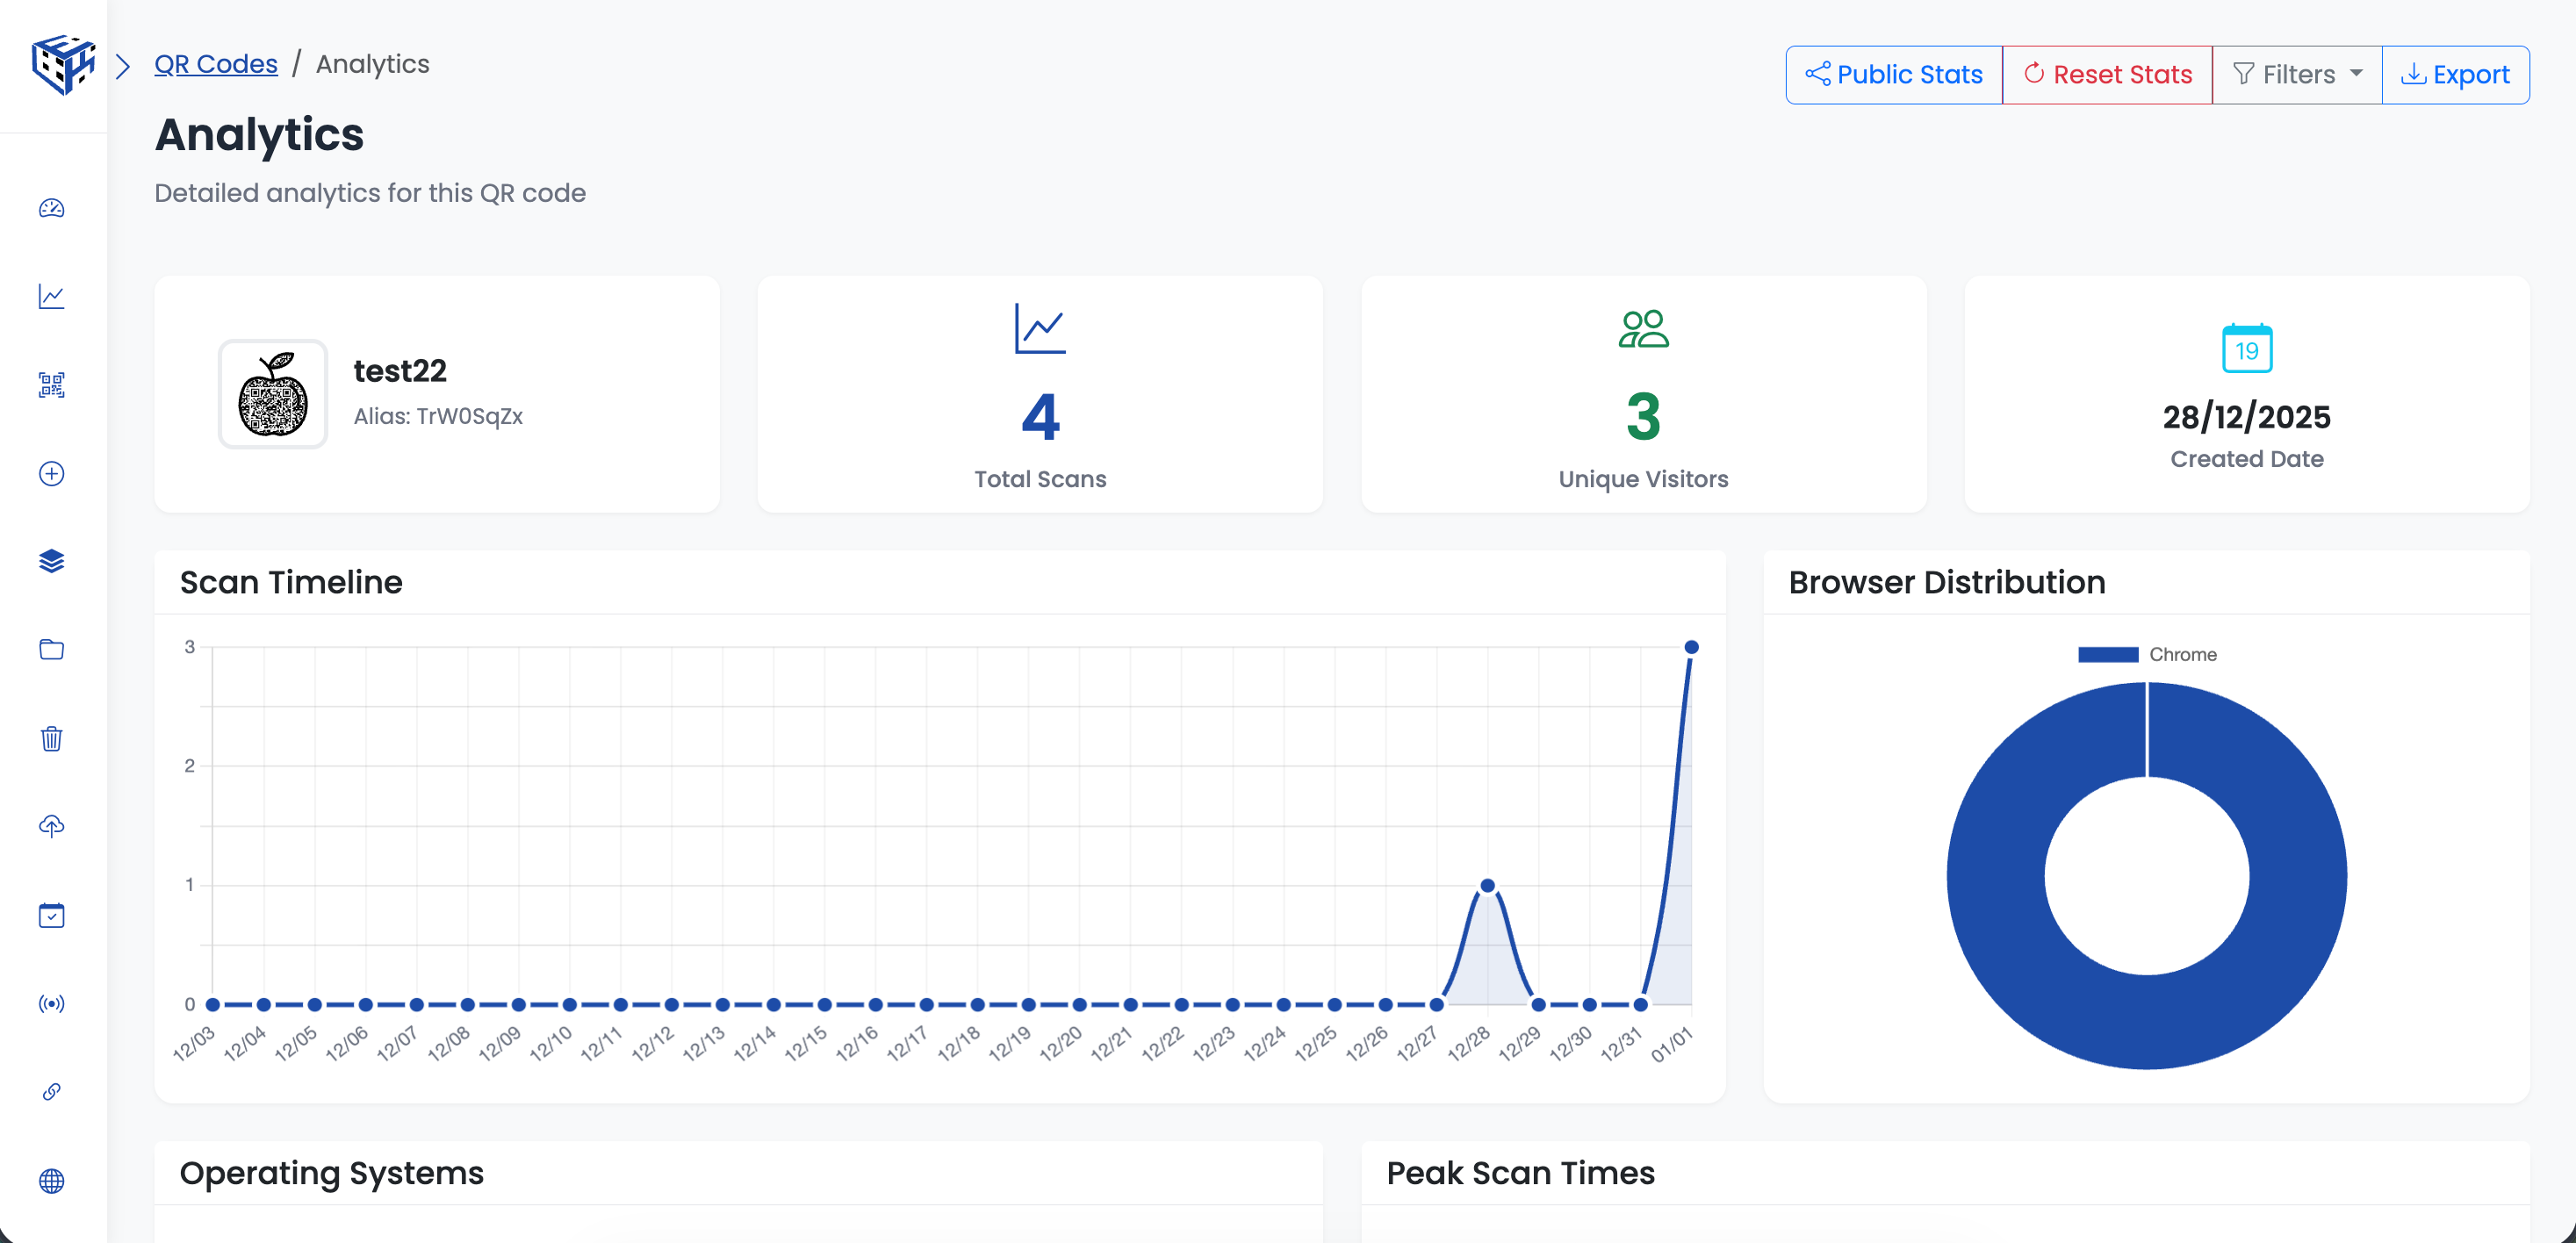Click the red Reset Stats button
Image resolution: width=2576 pixels, height=1243 pixels.
(x=2107, y=74)
